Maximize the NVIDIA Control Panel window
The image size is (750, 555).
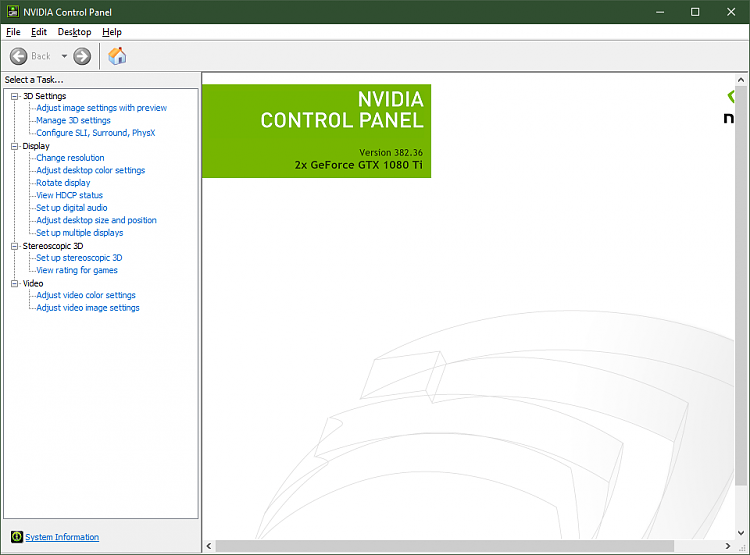(695, 12)
